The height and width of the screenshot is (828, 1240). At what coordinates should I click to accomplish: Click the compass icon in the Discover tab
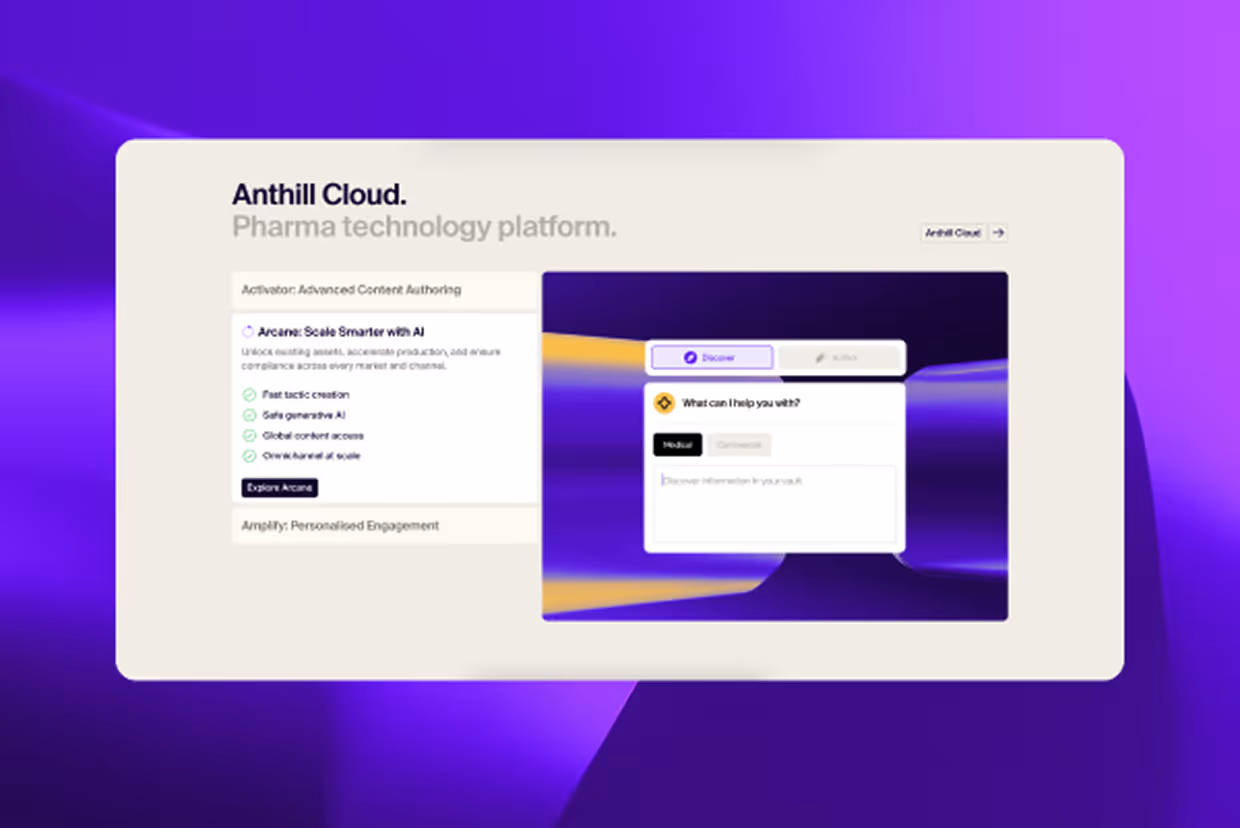point(690,357)
